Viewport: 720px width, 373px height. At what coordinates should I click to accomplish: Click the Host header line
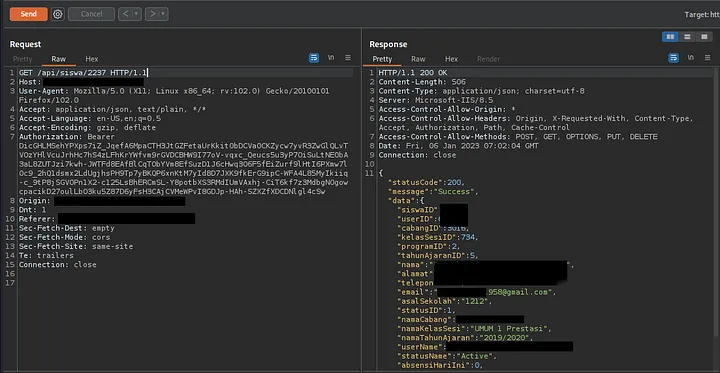pos(81,82)
